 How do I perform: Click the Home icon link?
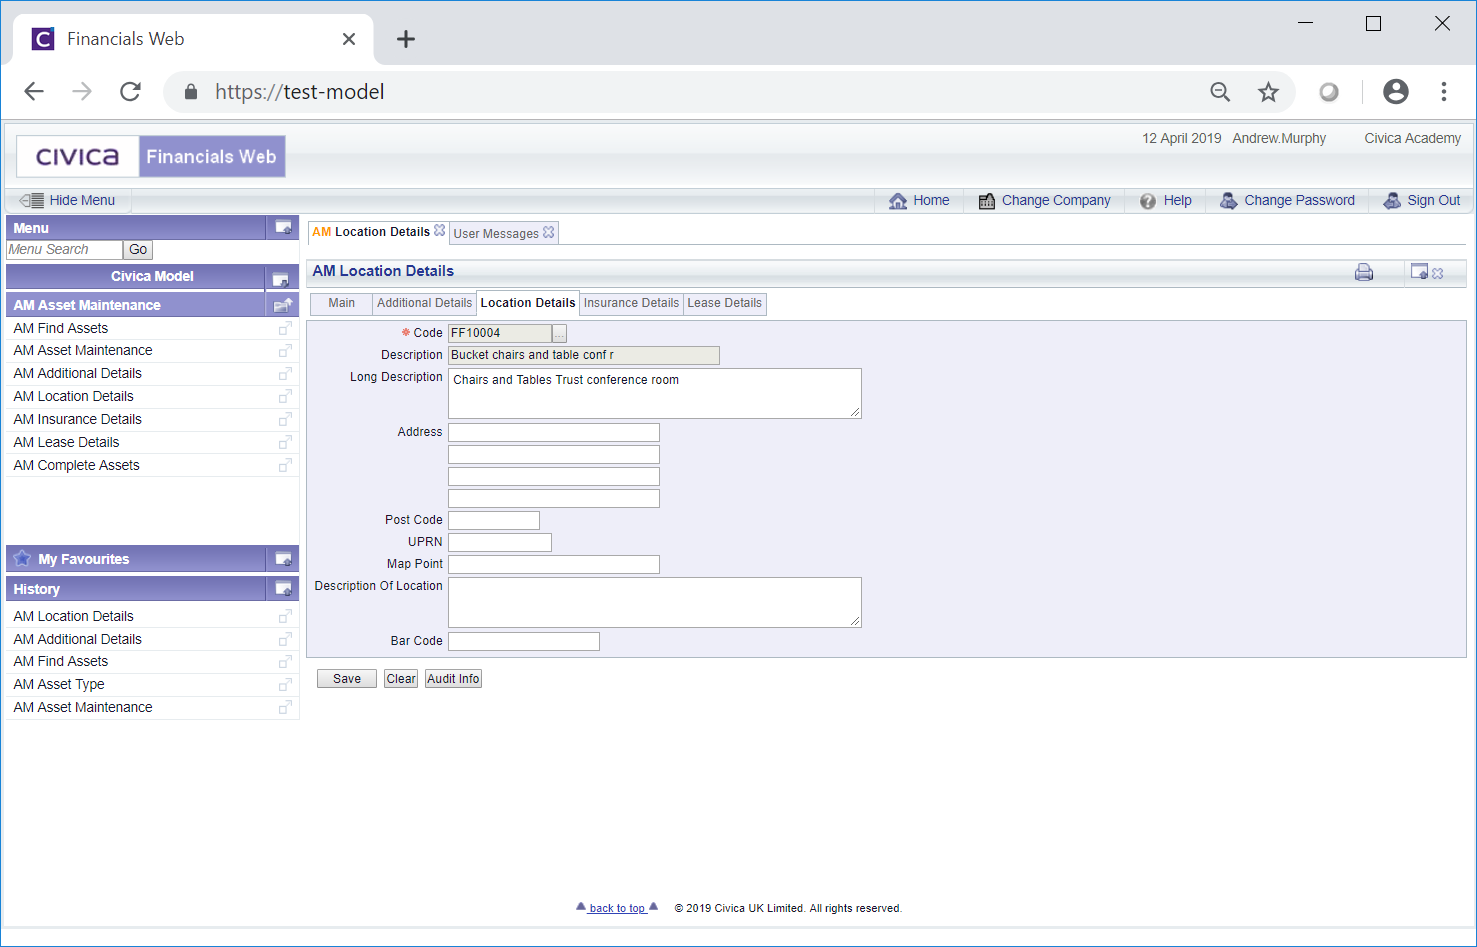coord(919,201)
